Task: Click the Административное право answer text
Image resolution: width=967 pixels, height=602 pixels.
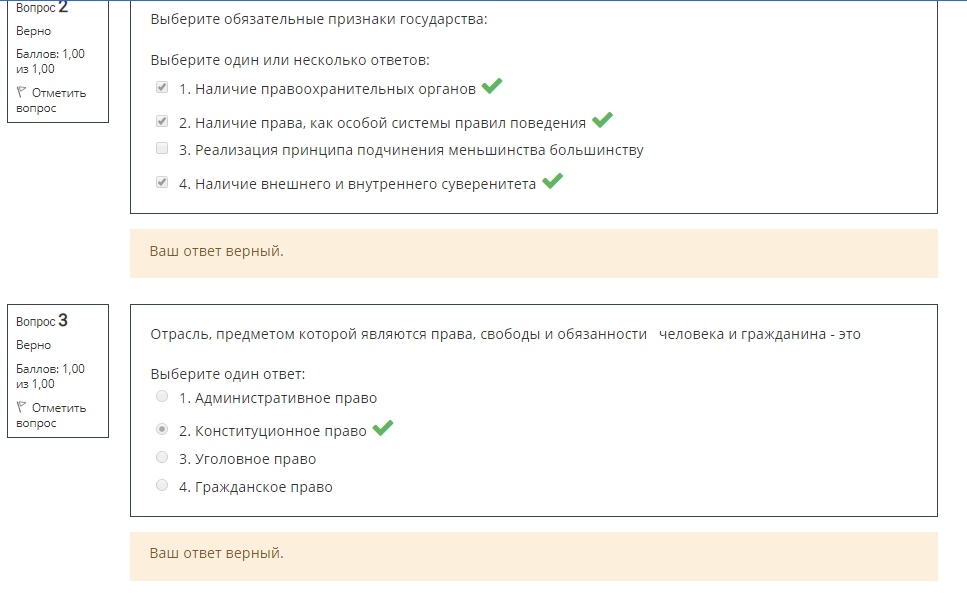Action: click(x=278, y=398)
